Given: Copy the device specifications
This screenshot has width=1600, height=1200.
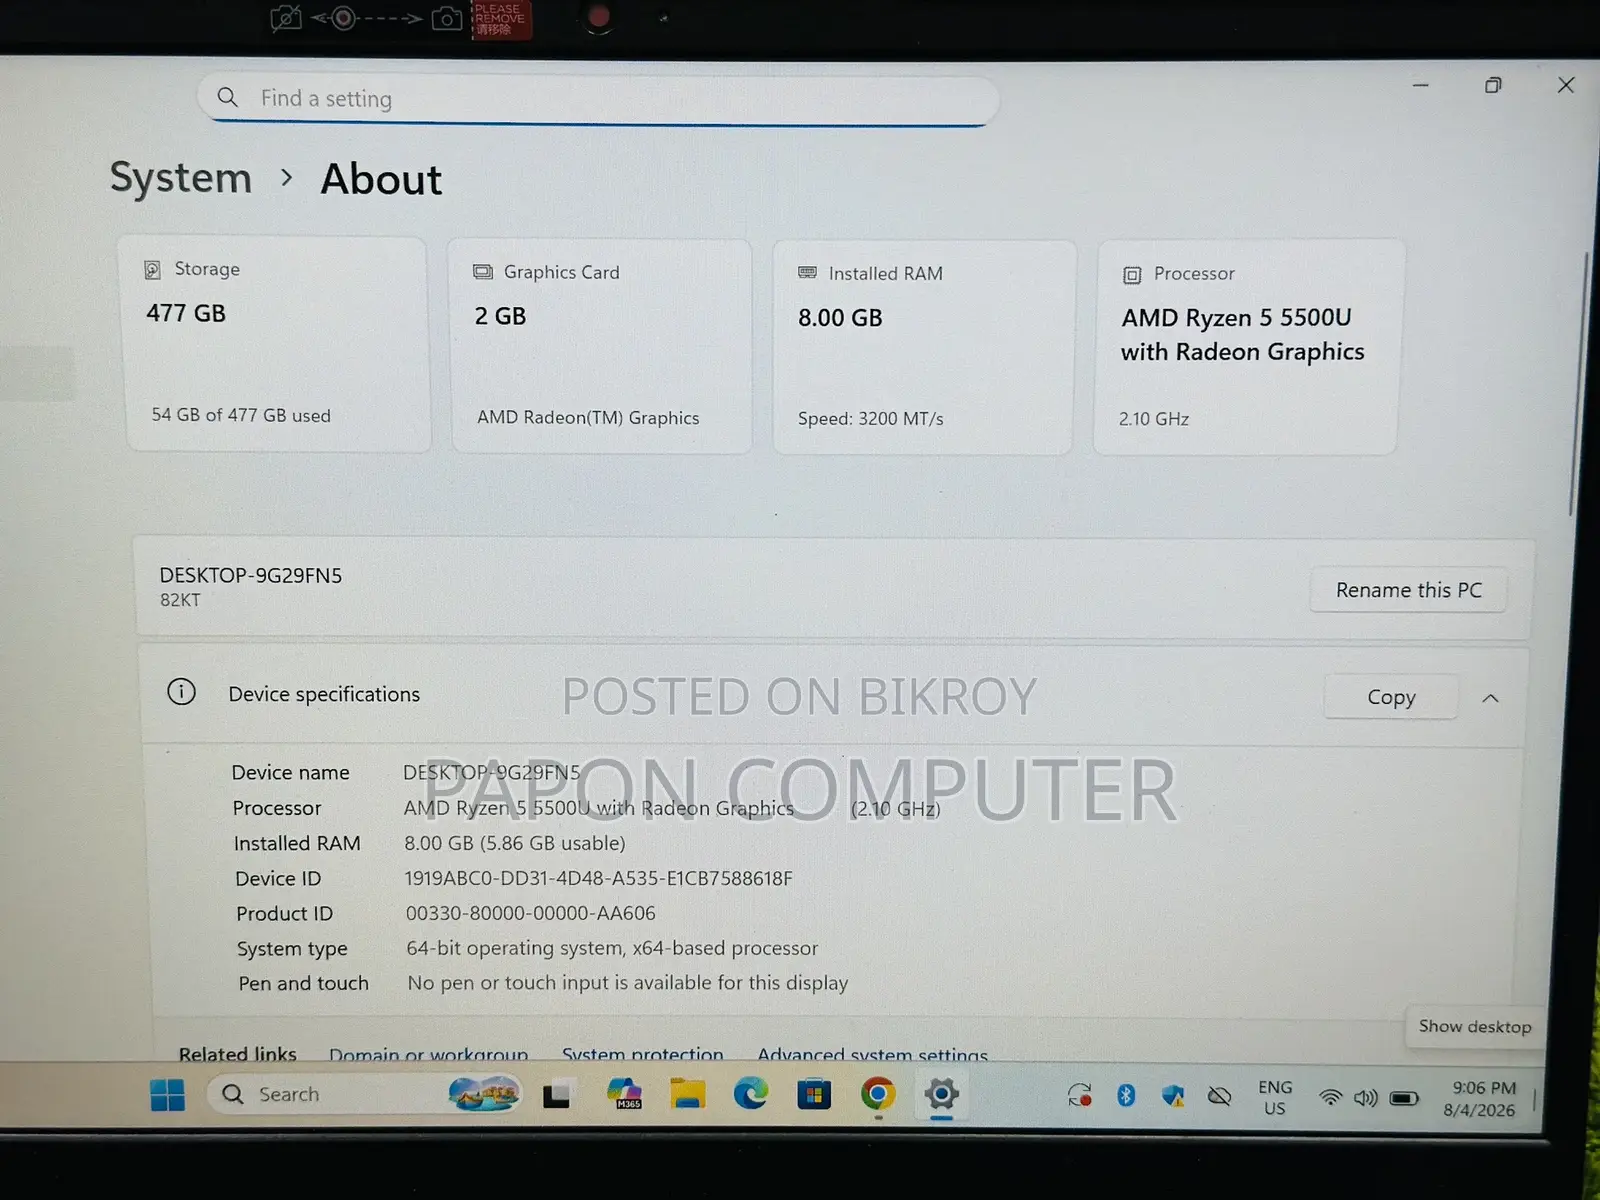Looking at the screenshot, I should [x=1391, y=697].
